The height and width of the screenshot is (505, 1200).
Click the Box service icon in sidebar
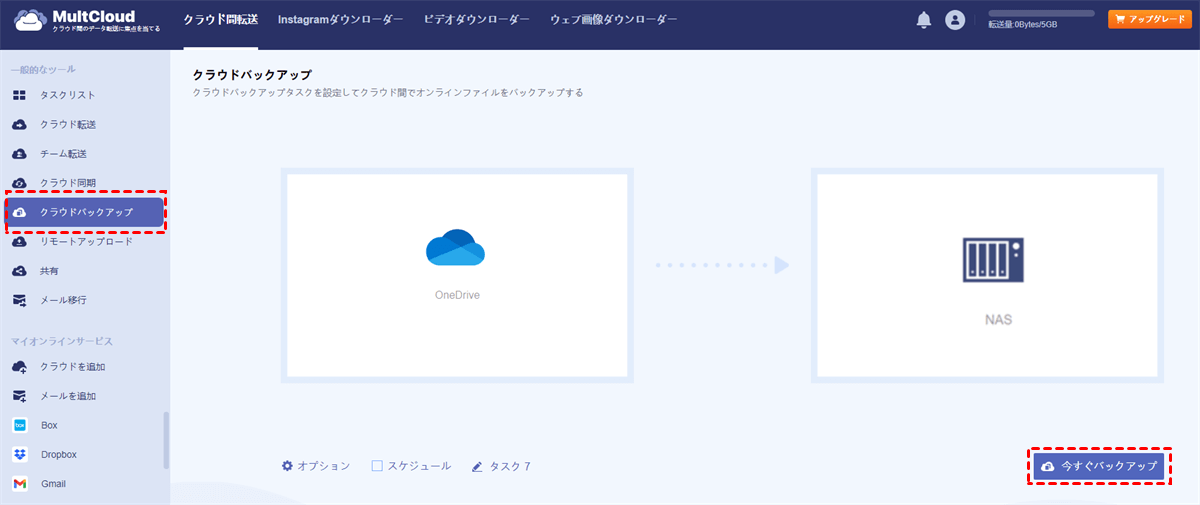20,425
